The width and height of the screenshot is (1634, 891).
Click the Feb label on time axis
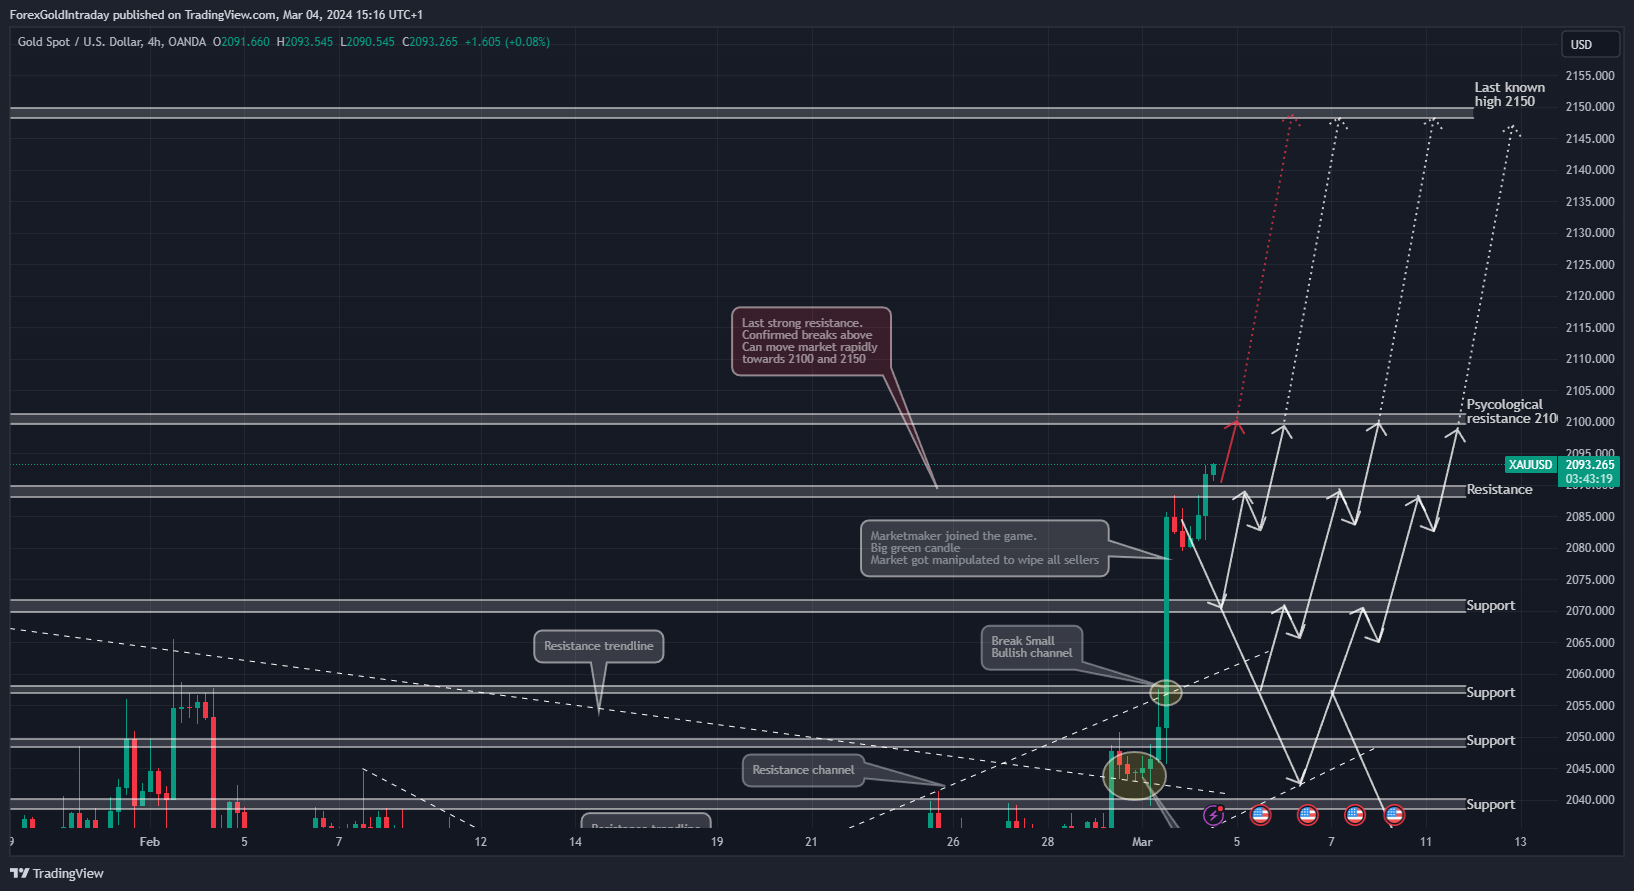pyautogui.click(x=149, y=842)
